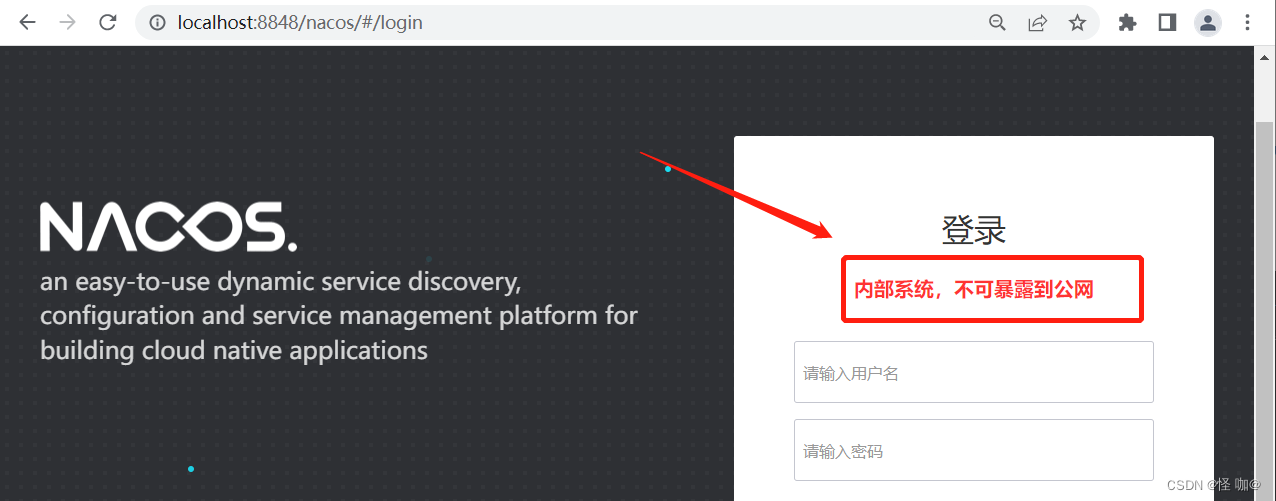The height and width of the screenshot is (501, 1276).
Task: View site information for localhost
Action: click(x=157, y=22)
